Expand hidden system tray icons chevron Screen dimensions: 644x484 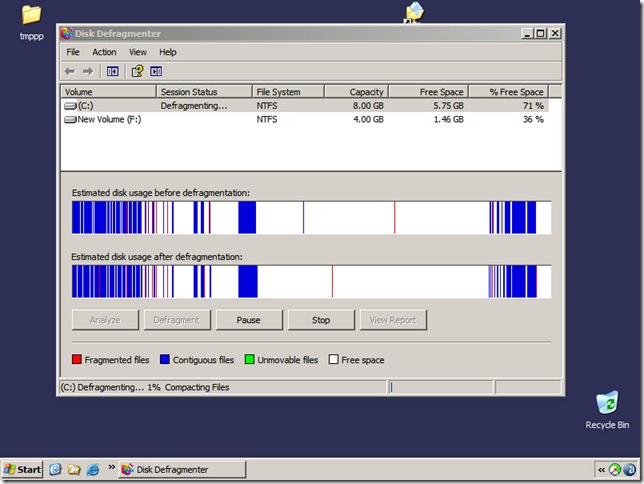tap(601, 470)
